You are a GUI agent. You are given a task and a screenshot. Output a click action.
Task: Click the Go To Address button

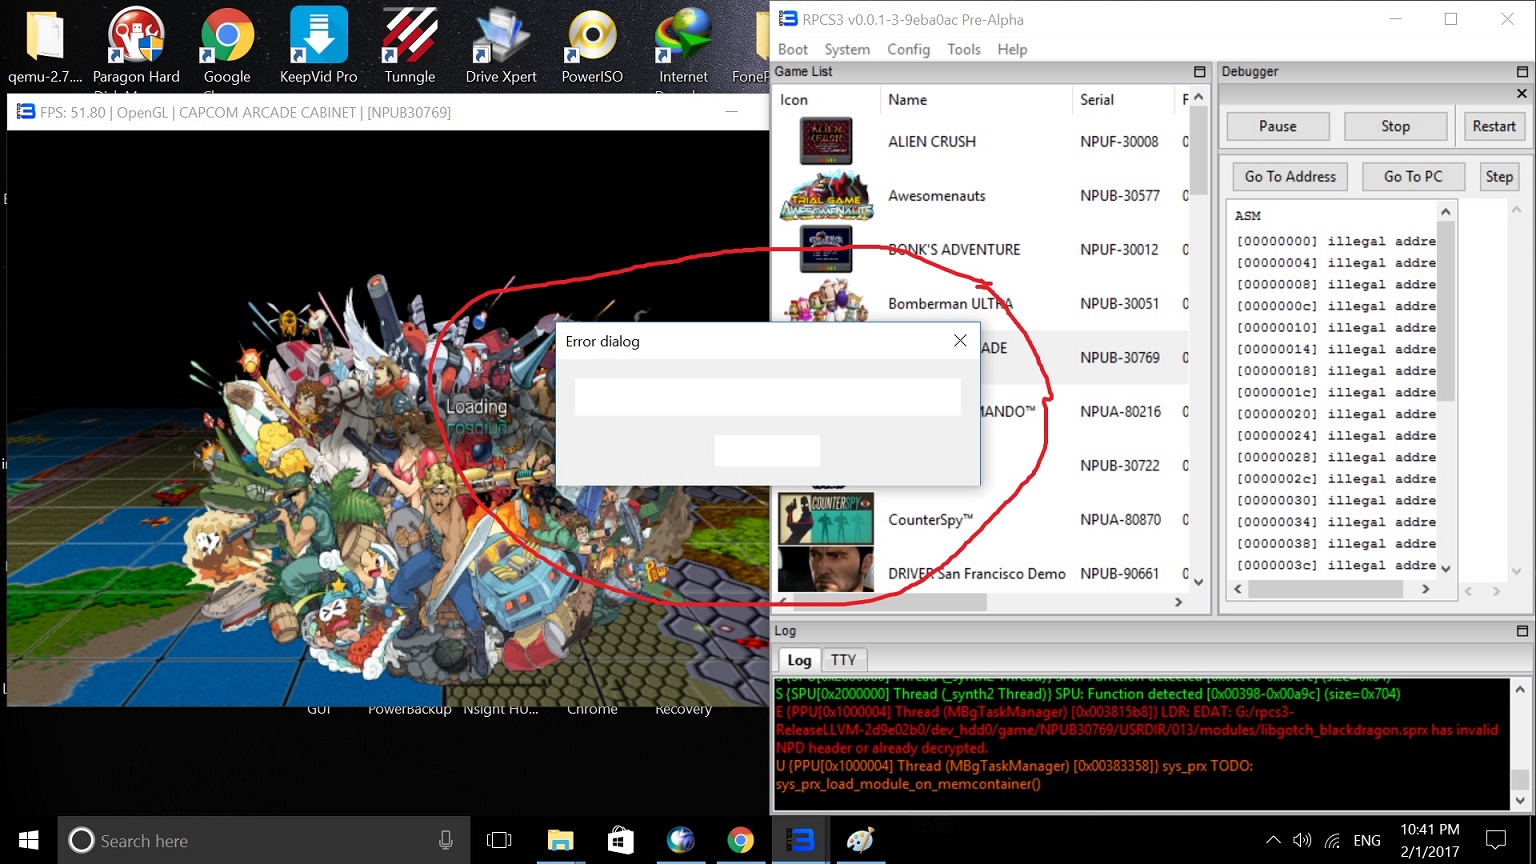[1290, 176]
